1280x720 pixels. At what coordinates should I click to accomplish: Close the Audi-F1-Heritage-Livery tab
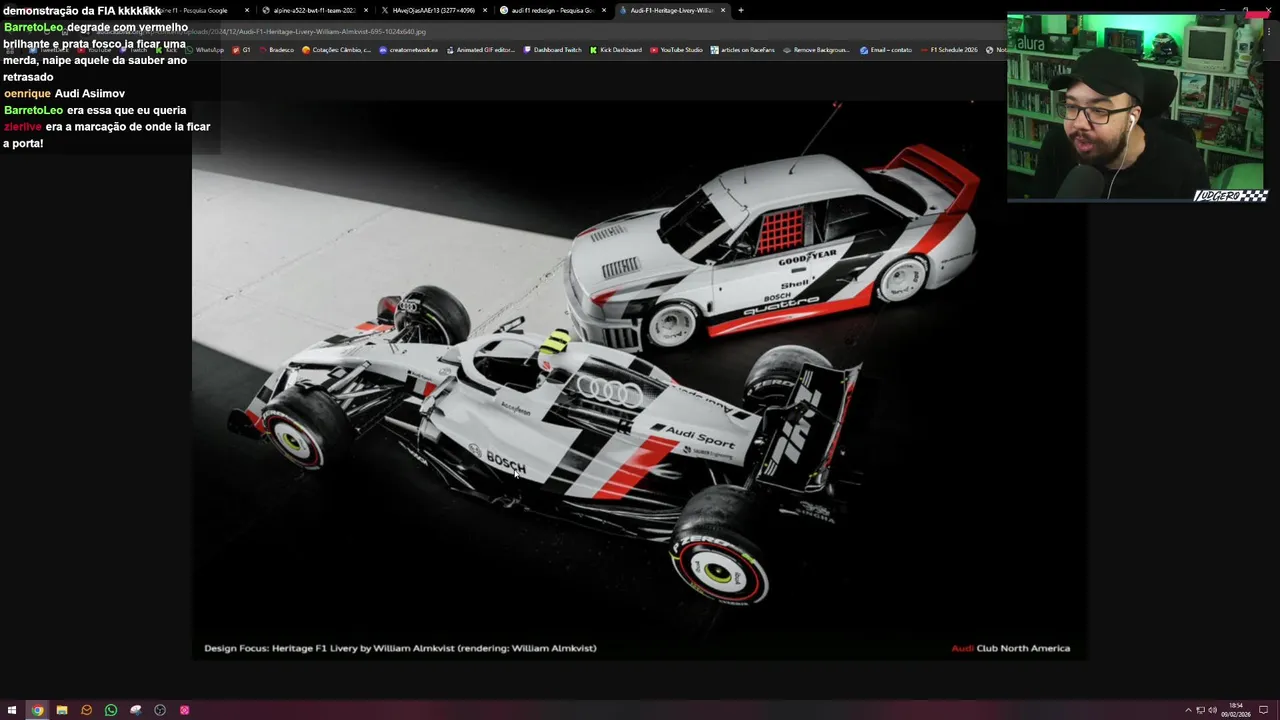(x=723, y=10)
